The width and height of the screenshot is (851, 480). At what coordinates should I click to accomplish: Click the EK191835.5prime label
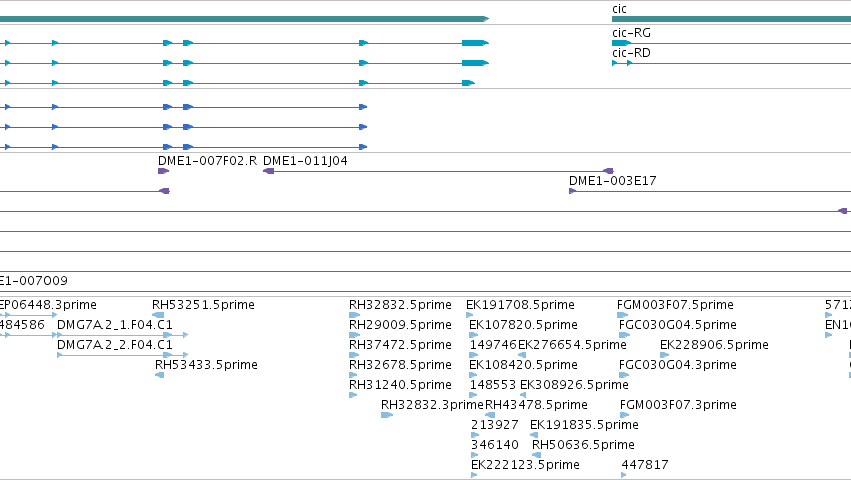pyautogui.click(x=584, y=425)
